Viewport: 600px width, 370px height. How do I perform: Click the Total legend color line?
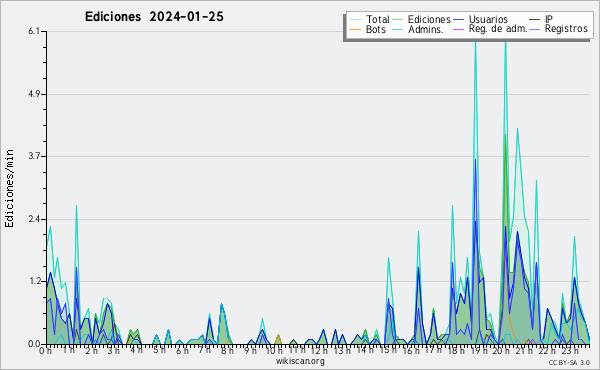click(x=355, y=20)
